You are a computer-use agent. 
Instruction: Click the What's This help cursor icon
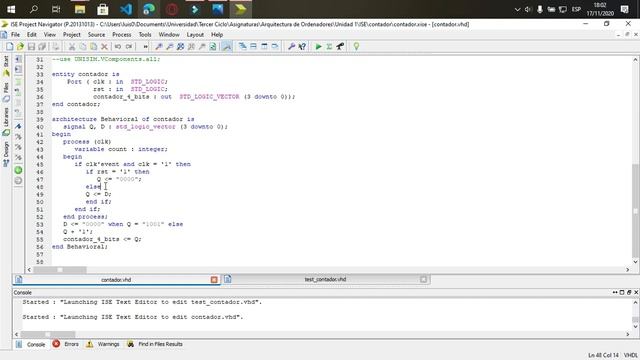click(x=302, y=47)
